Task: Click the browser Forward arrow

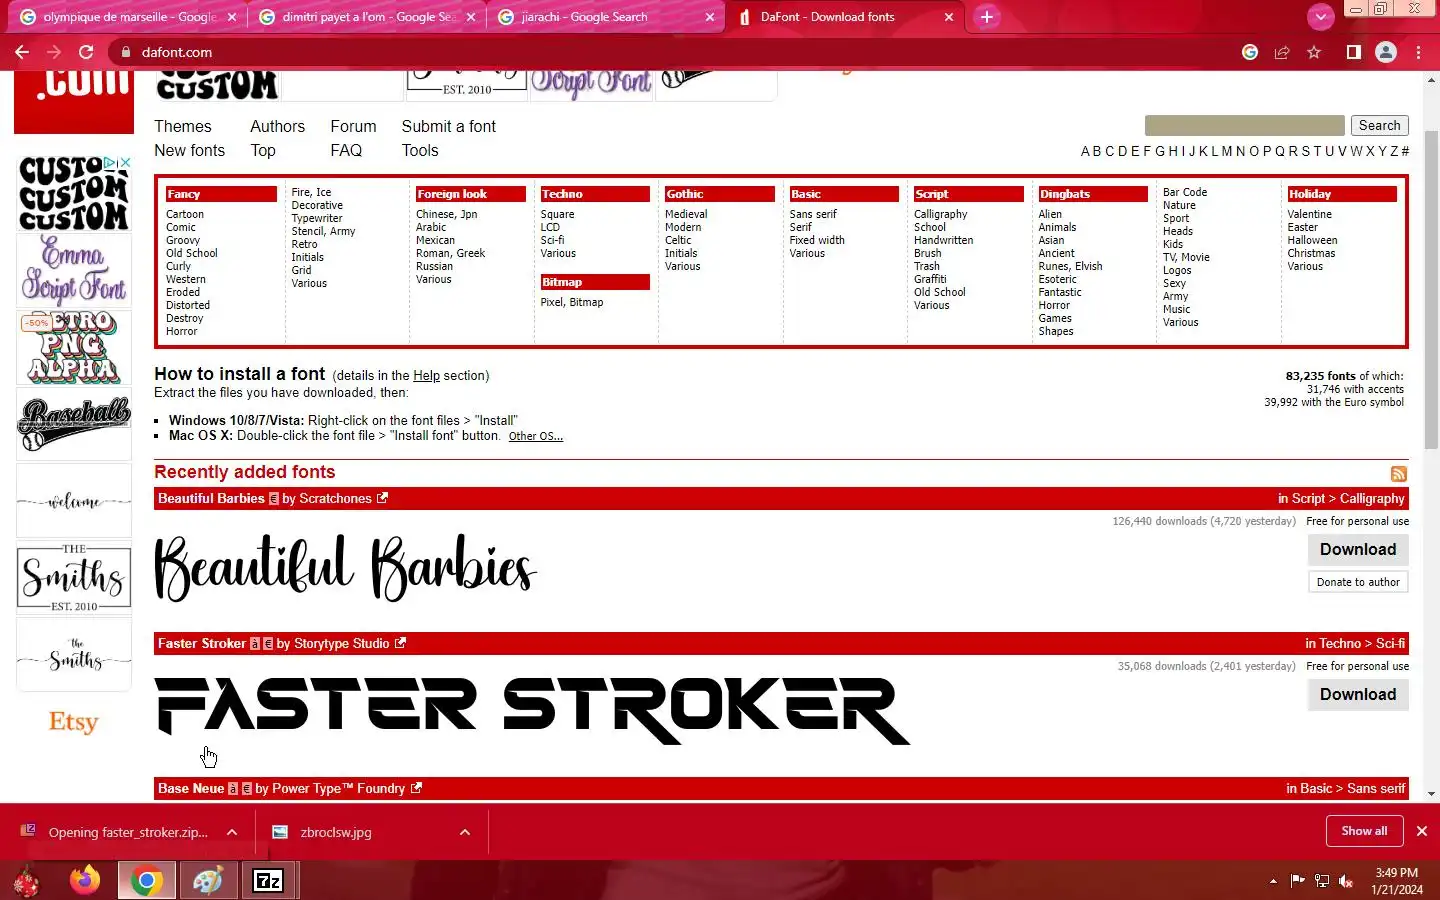Action: coord(54,52)
